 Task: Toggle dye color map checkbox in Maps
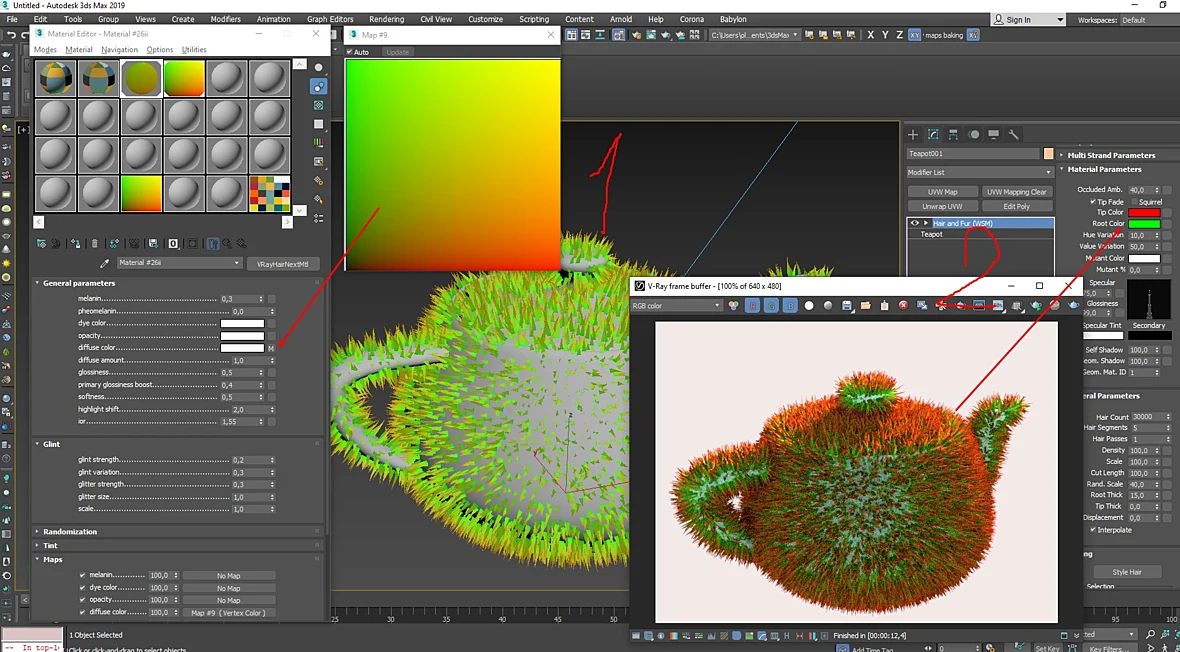click(x=83, y=587)
